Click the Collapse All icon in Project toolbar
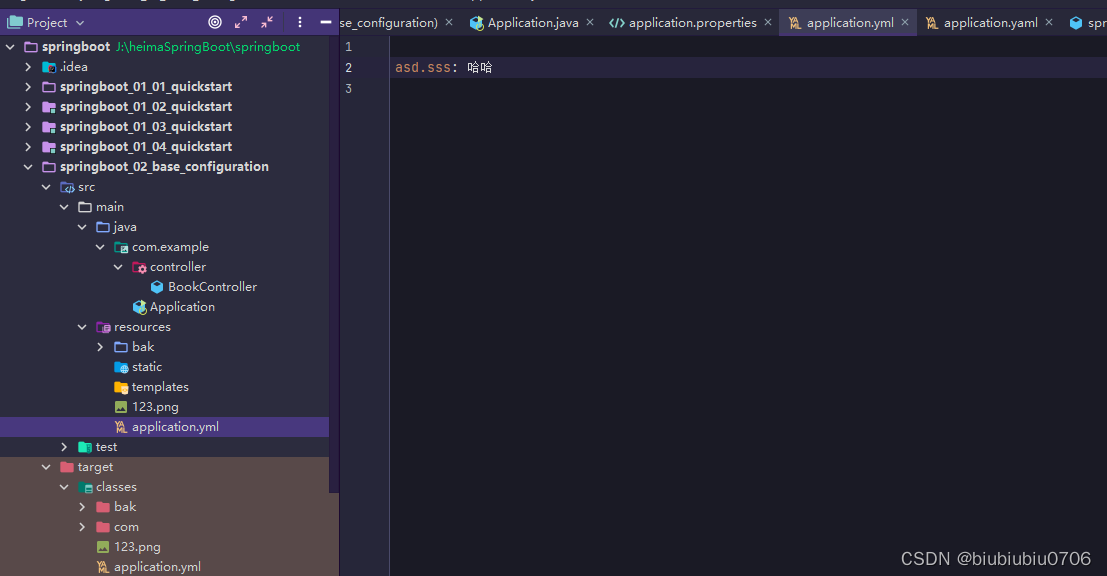The width and height of the screenshot is (1107, 576). [266, 22]
